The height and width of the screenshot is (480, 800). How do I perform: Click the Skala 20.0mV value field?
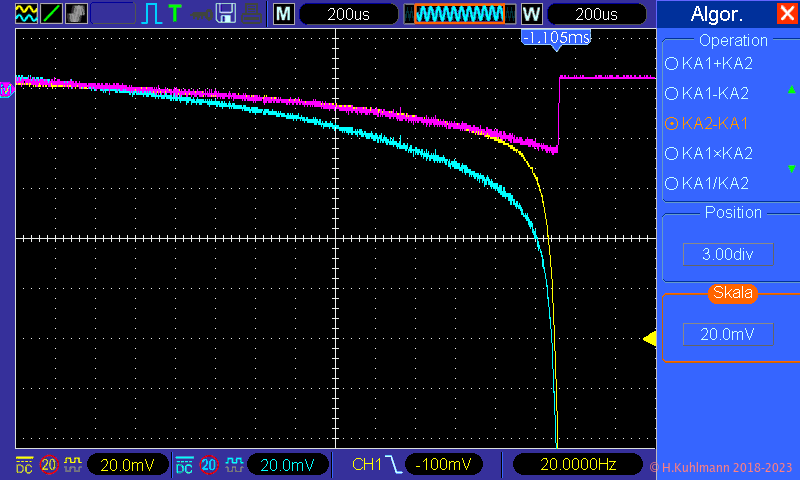click(727, 334)
